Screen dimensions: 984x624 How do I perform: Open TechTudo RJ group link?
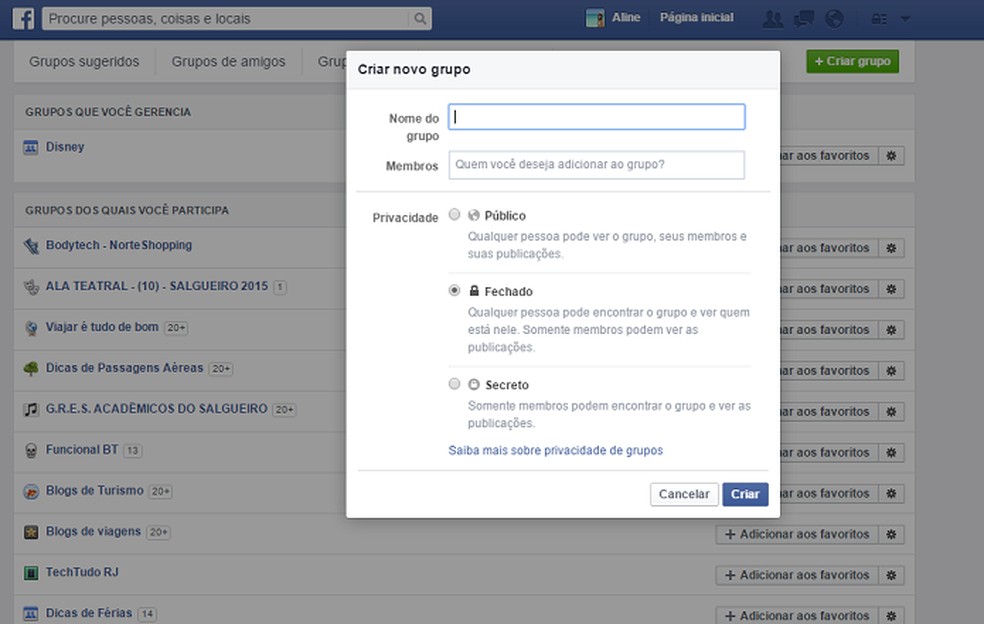point(82,572)
